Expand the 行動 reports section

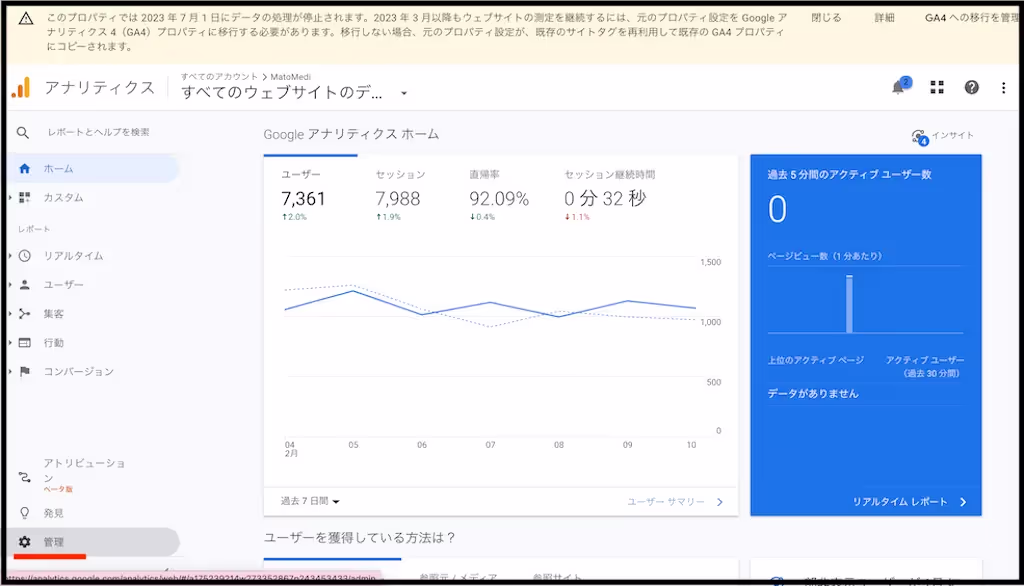coord(10,342)
